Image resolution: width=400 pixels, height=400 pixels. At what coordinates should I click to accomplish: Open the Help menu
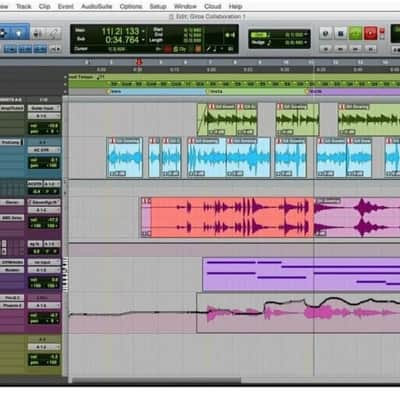tap(235, 6)
